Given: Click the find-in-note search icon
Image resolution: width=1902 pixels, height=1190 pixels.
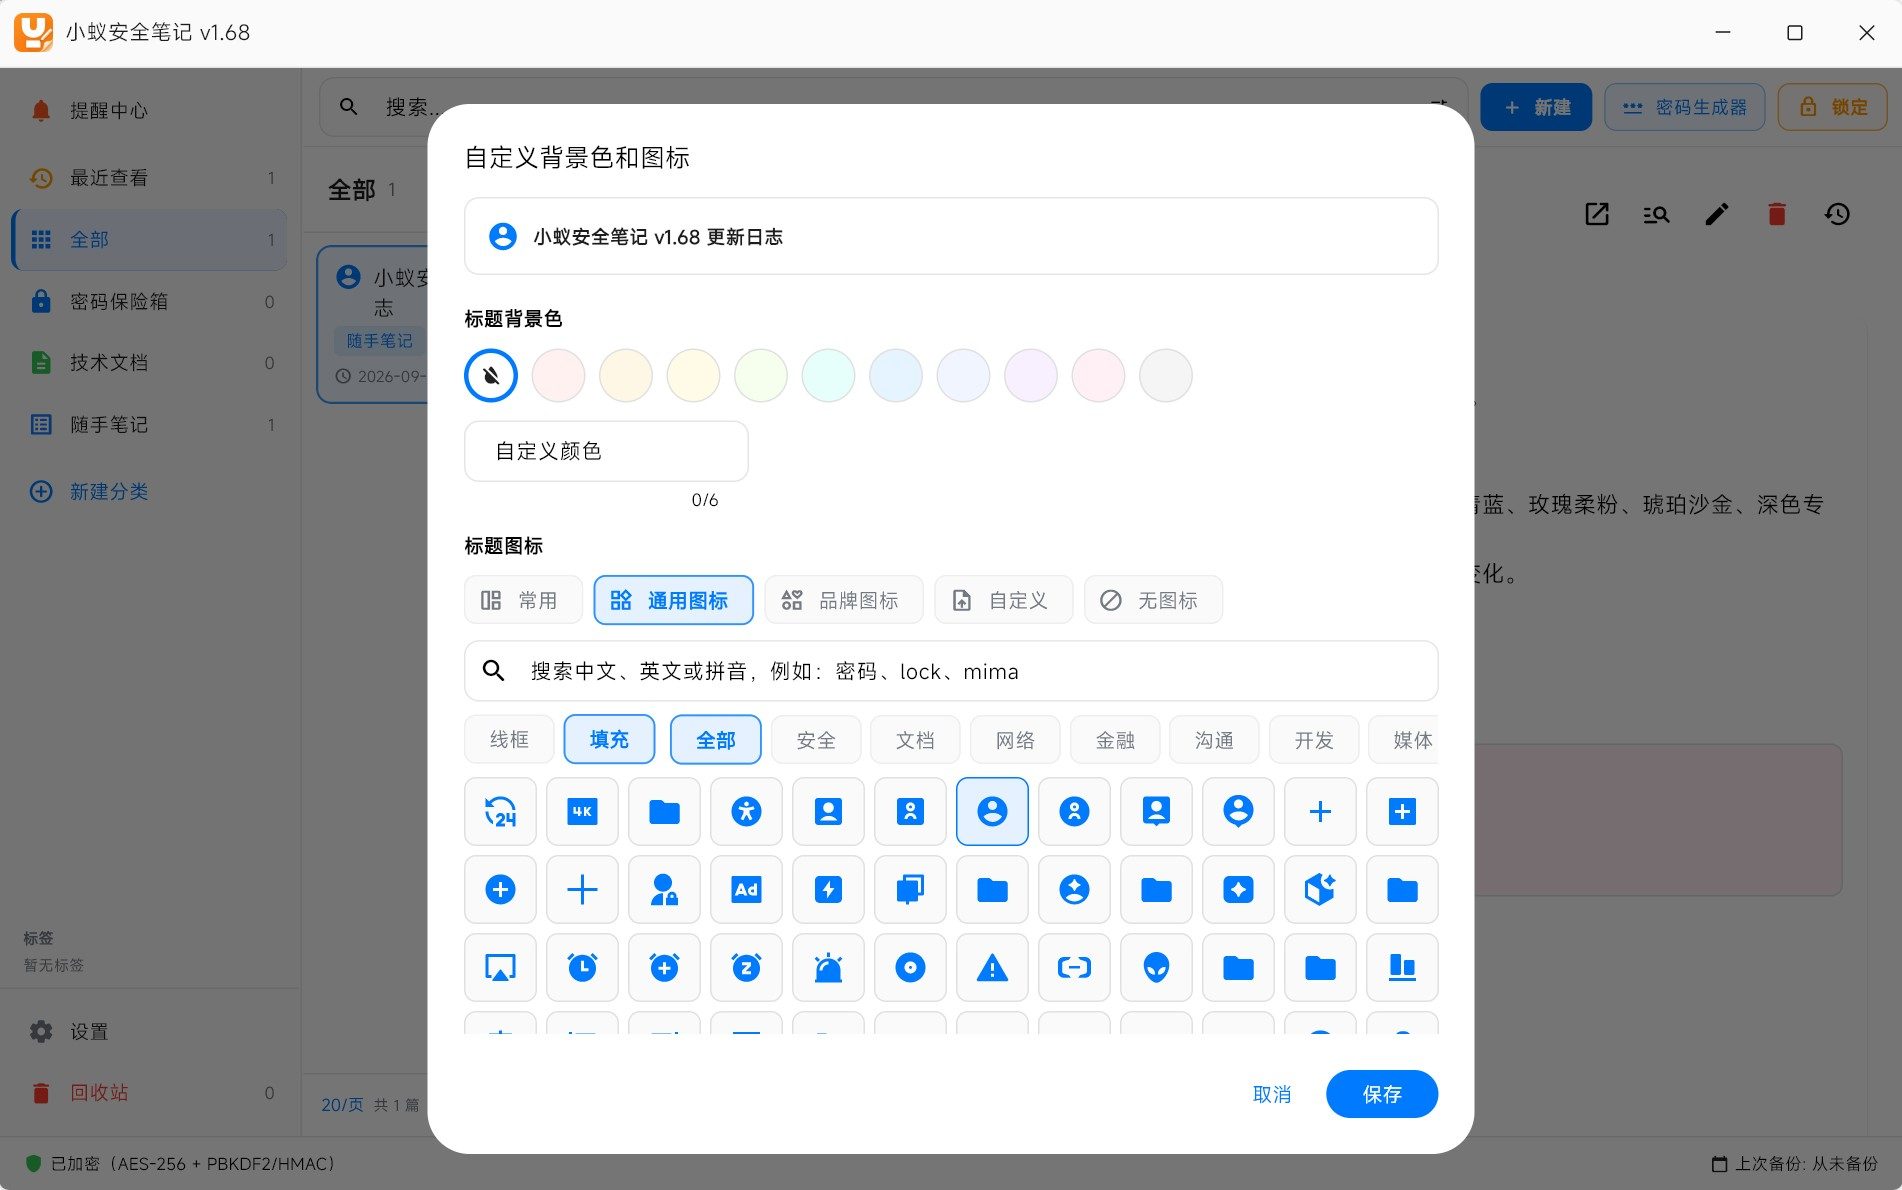Looking at the screenshot, I should click(x=1656, y=214).
